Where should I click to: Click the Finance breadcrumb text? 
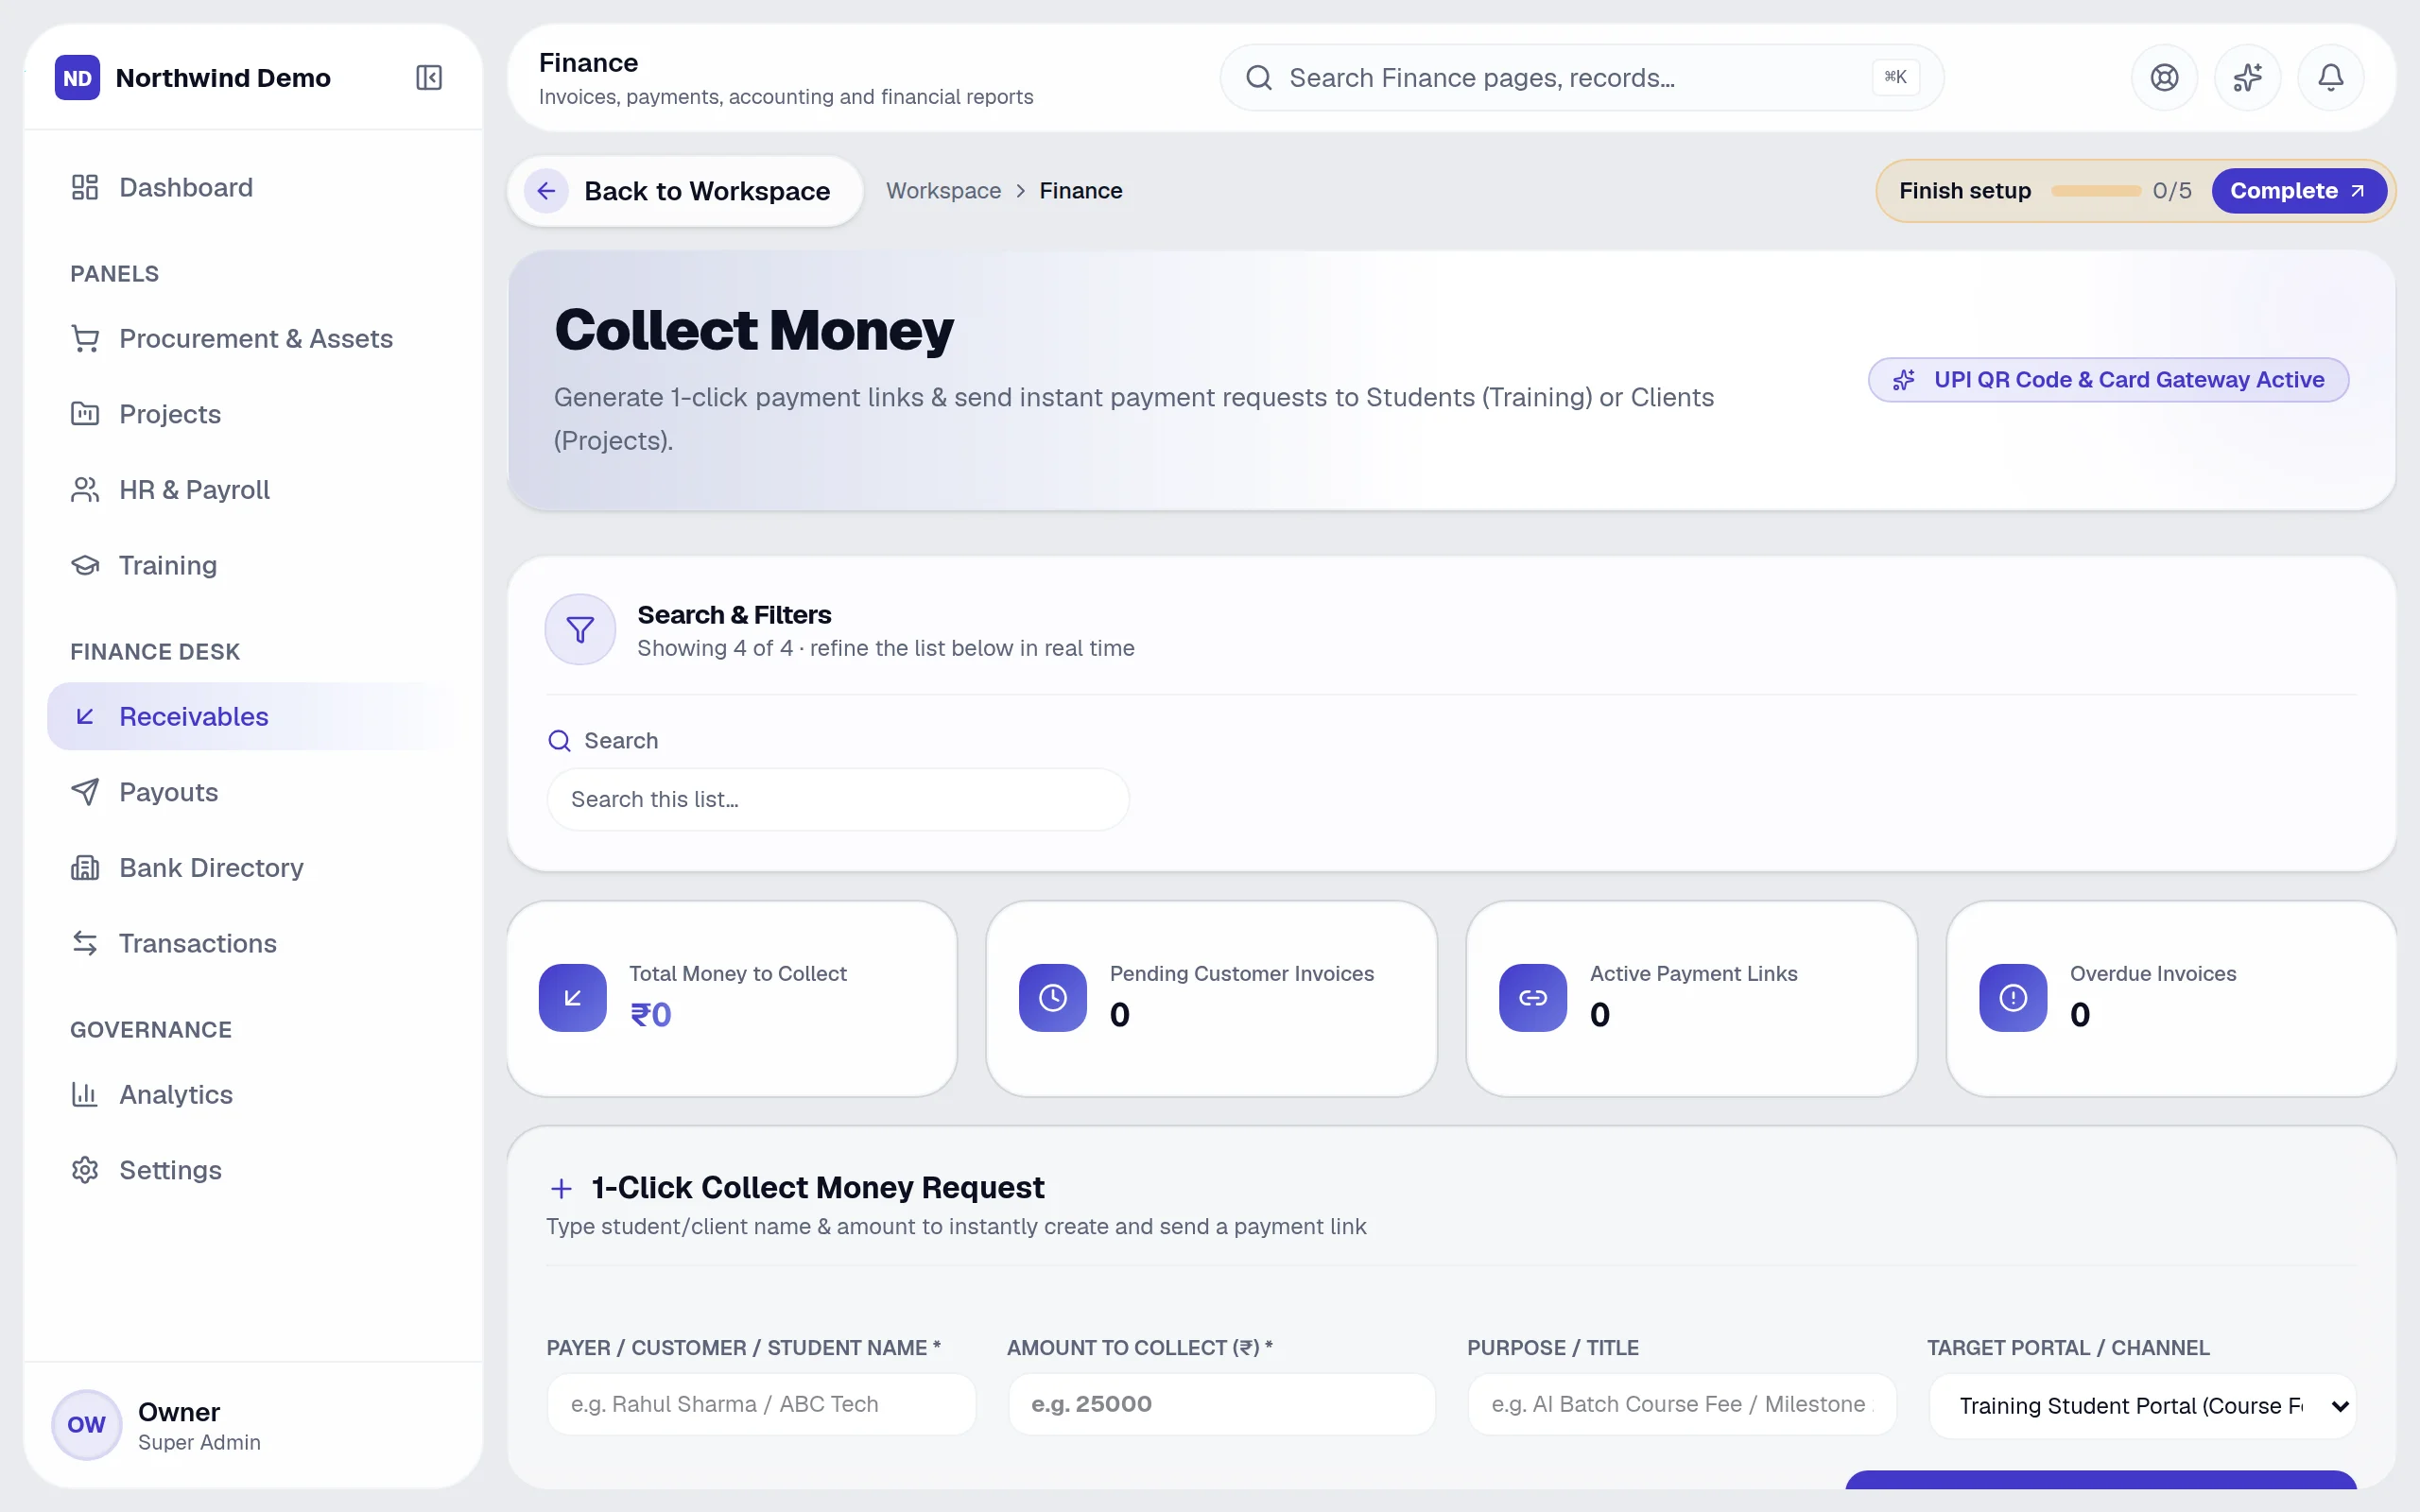click(x=1081, y=191)
